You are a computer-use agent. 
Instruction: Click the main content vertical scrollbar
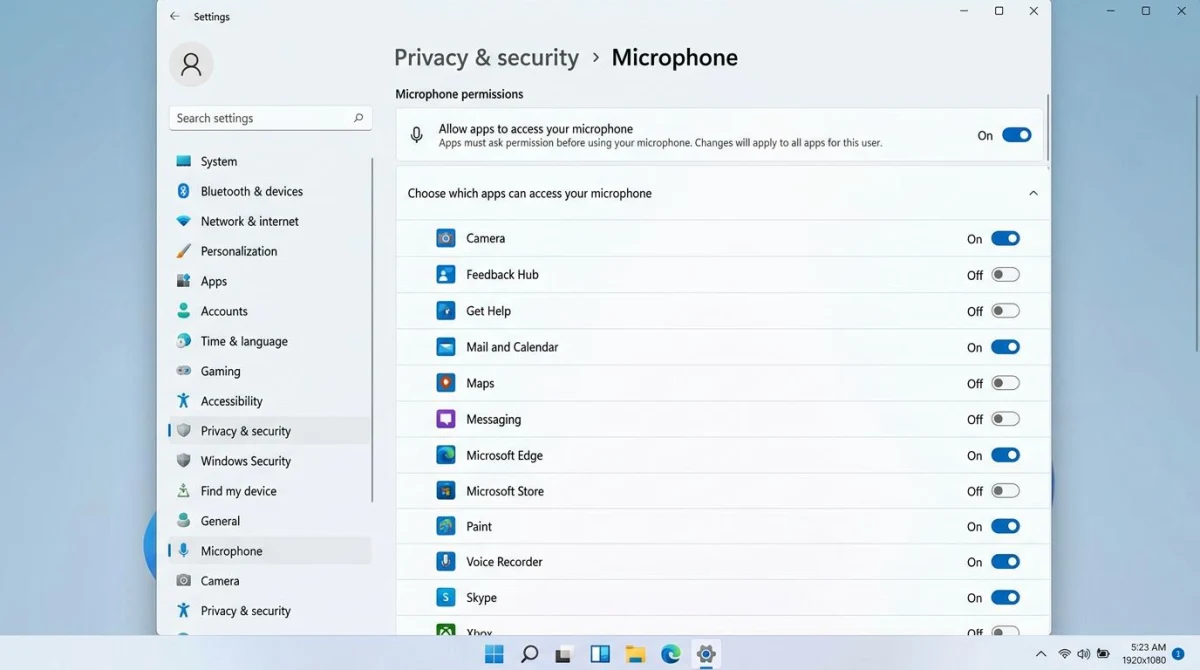1047,127
